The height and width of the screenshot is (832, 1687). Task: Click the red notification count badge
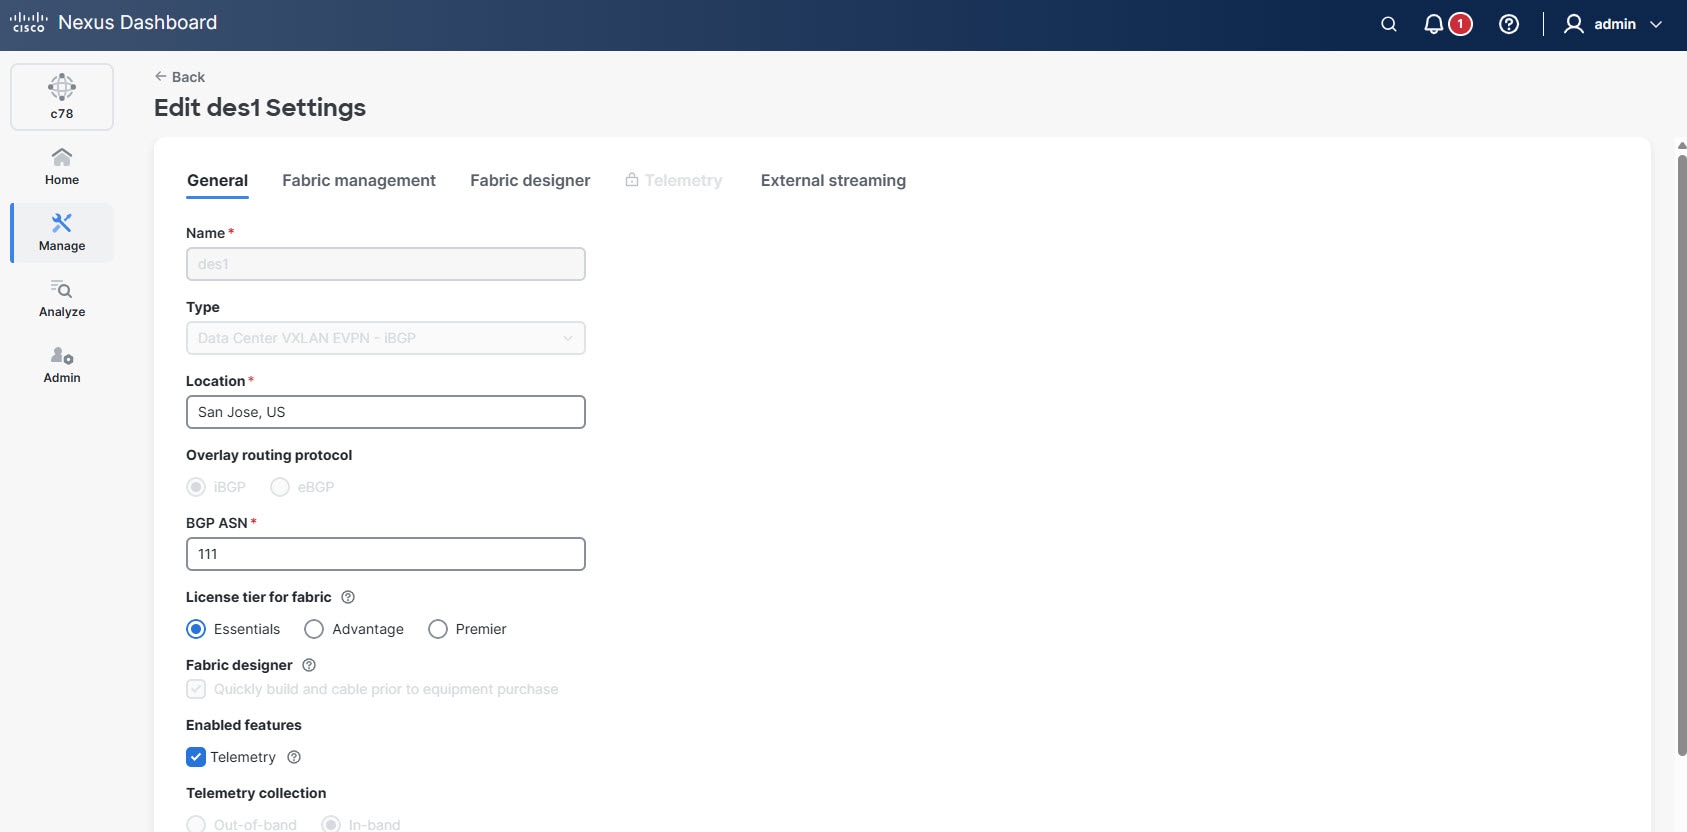(x=1460, y=24)
